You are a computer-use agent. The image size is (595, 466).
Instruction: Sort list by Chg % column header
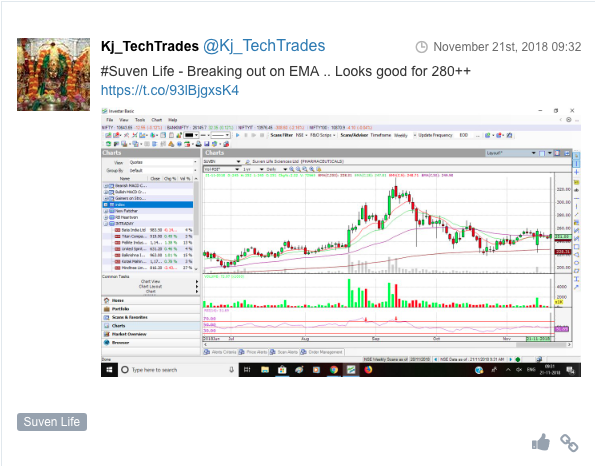point(170,178)
